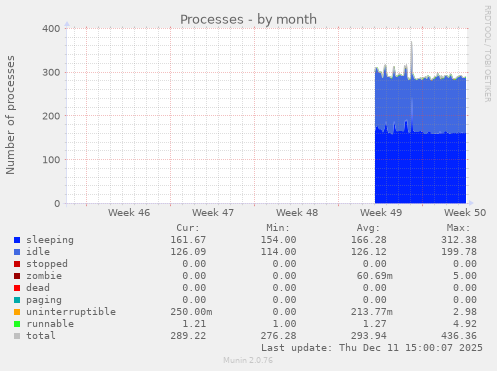
Task: Click total minimum value 276.28
Action: [278, 336]
